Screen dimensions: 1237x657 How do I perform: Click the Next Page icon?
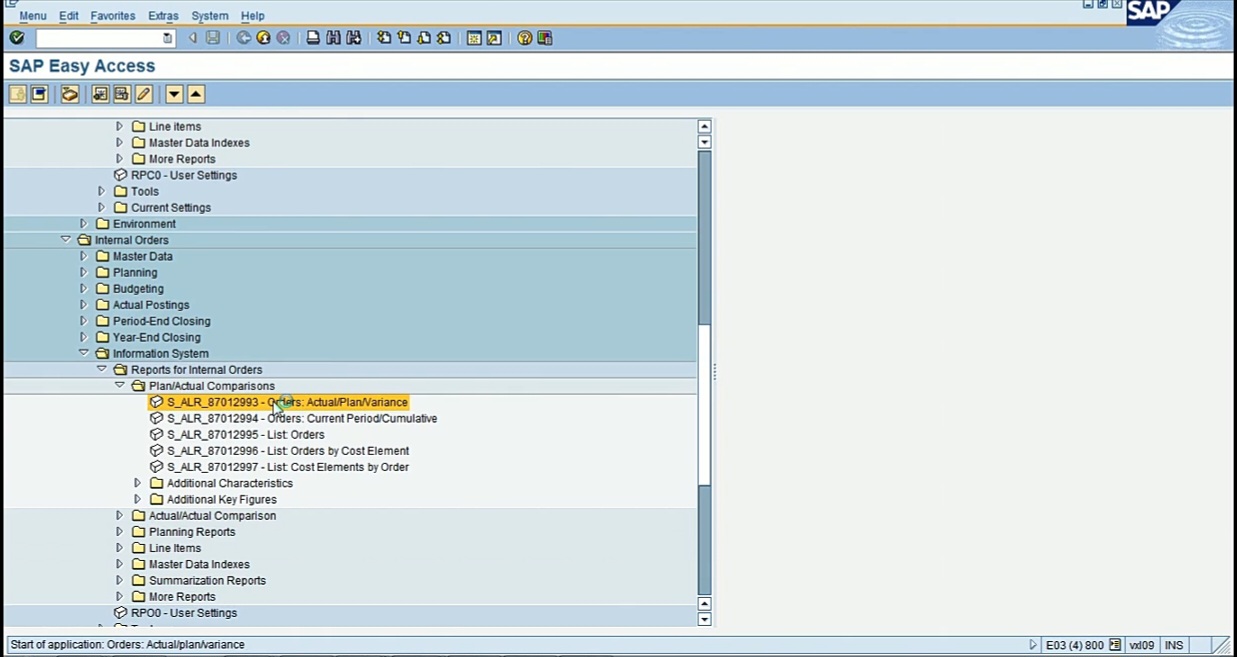click(424, 38)
